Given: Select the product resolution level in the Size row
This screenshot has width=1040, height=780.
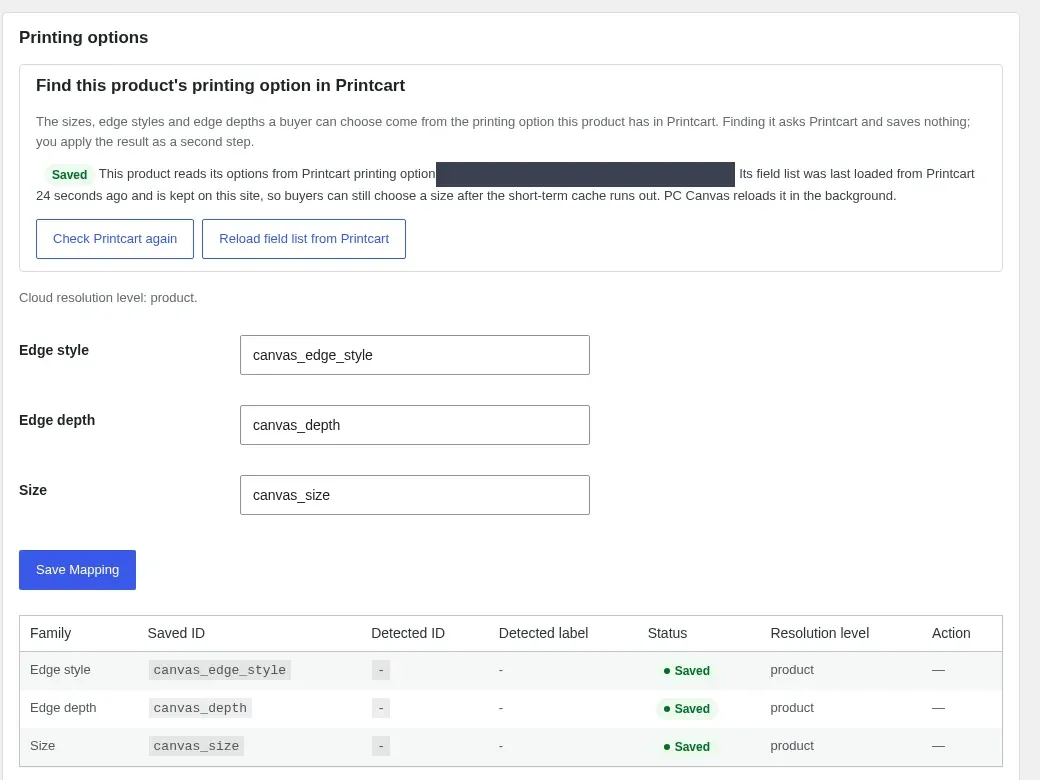Looking at the screenshot, I should (x=792, y=746).
